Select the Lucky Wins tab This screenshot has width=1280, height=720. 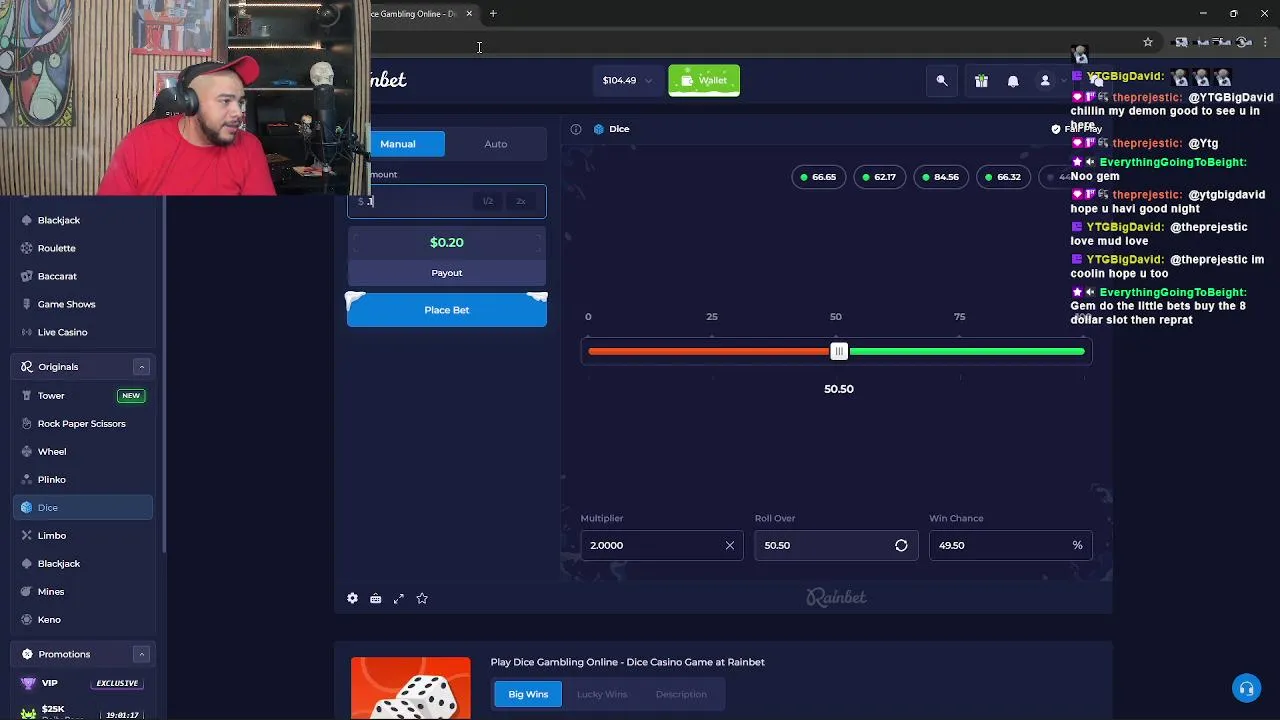[x=602, y=694]
